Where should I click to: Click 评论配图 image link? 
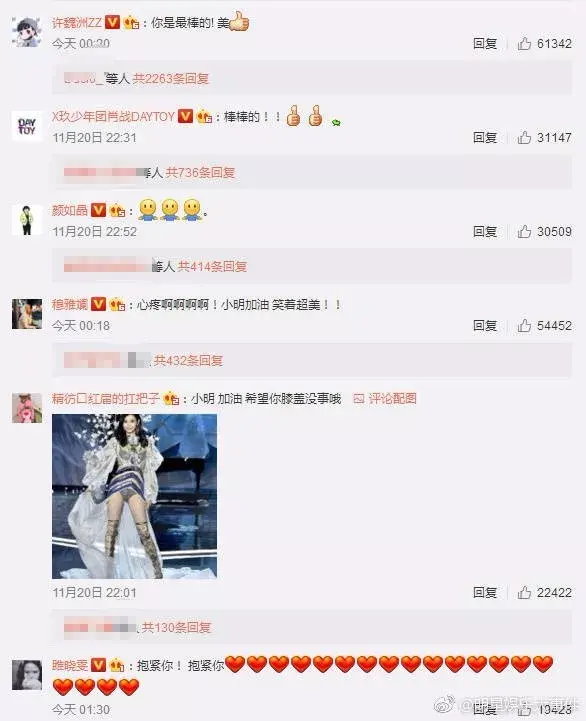385,398
